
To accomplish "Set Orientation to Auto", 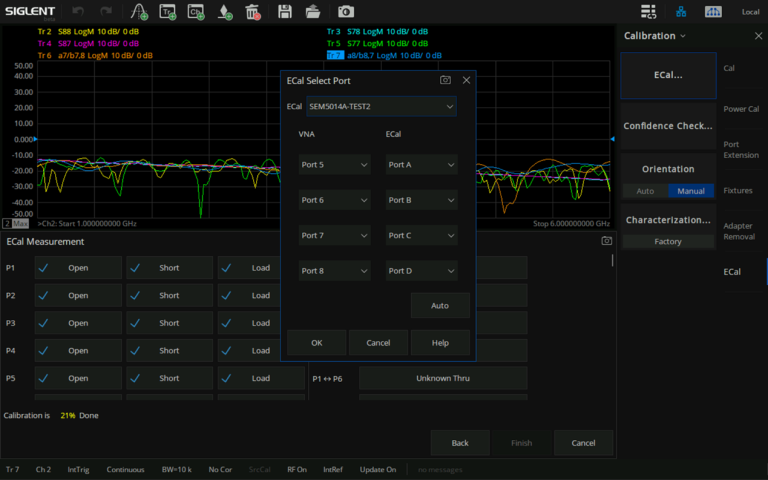I will pos(645,191).
